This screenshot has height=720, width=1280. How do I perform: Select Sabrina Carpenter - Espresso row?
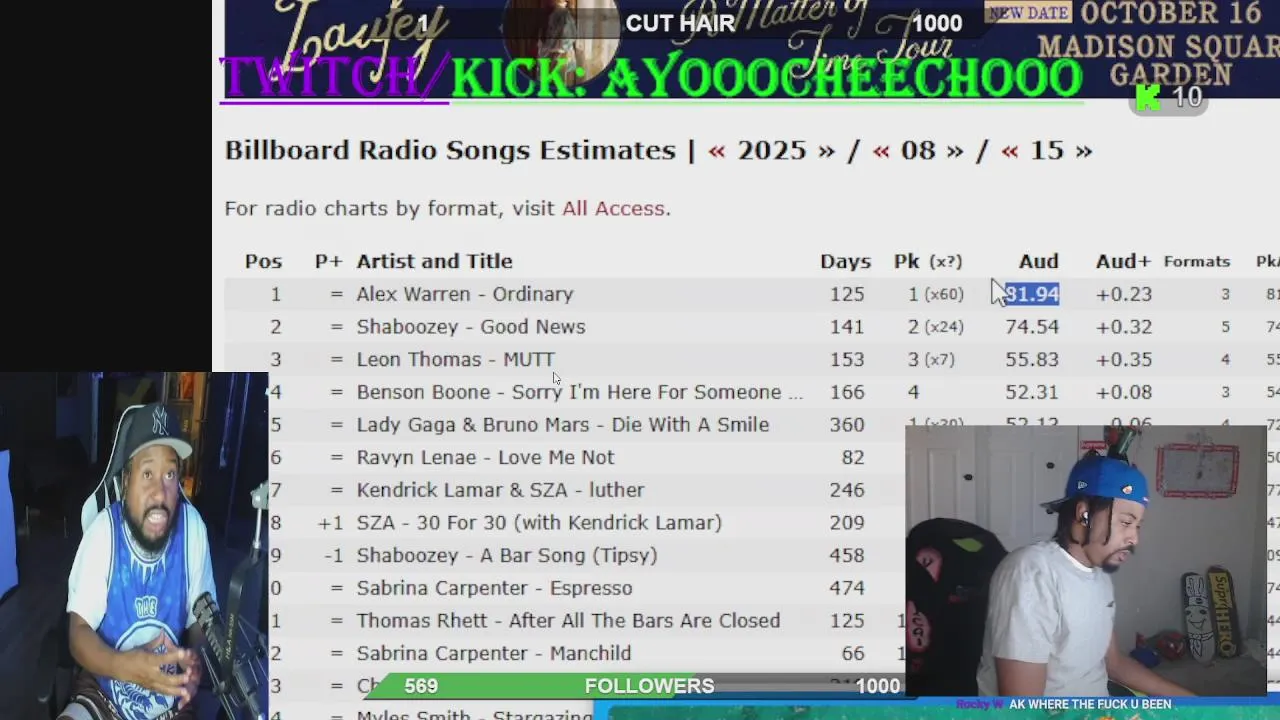(586, 588)
